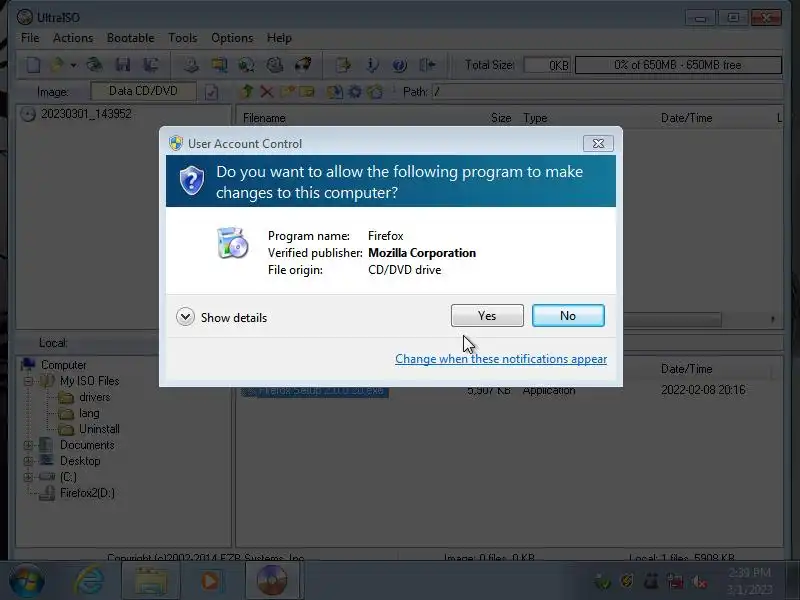Viewport: 800px width, 600px height.
Task: Click Path input field
Action: 607,92
